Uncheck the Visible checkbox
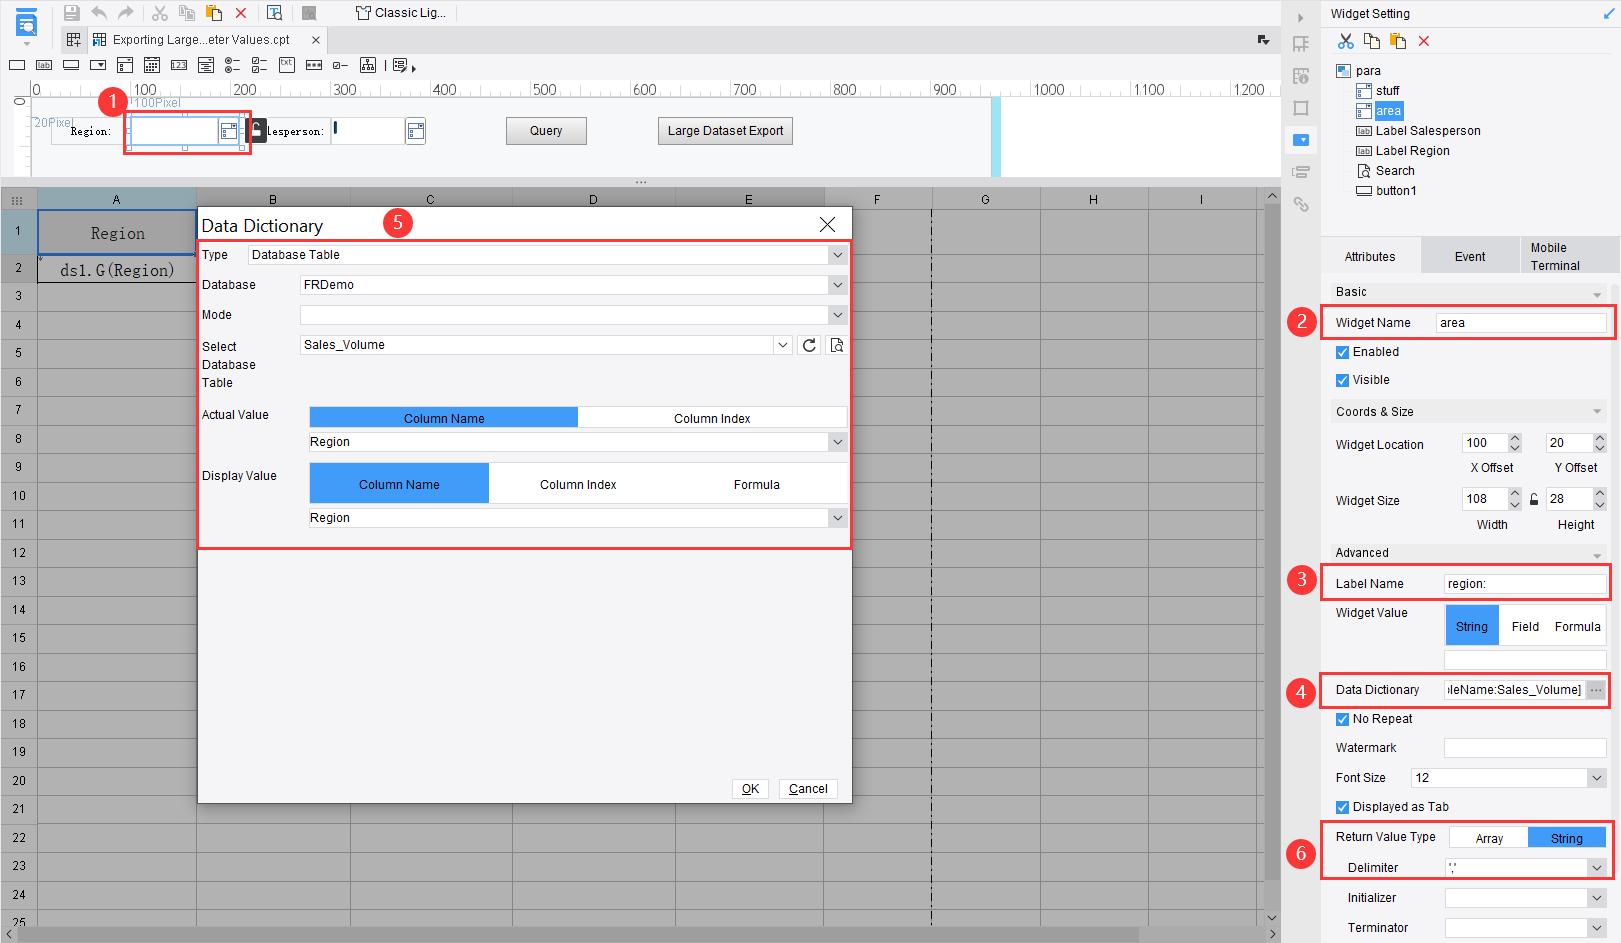The height and width of the screenshot is (943, 1621). pos(1342,380)
